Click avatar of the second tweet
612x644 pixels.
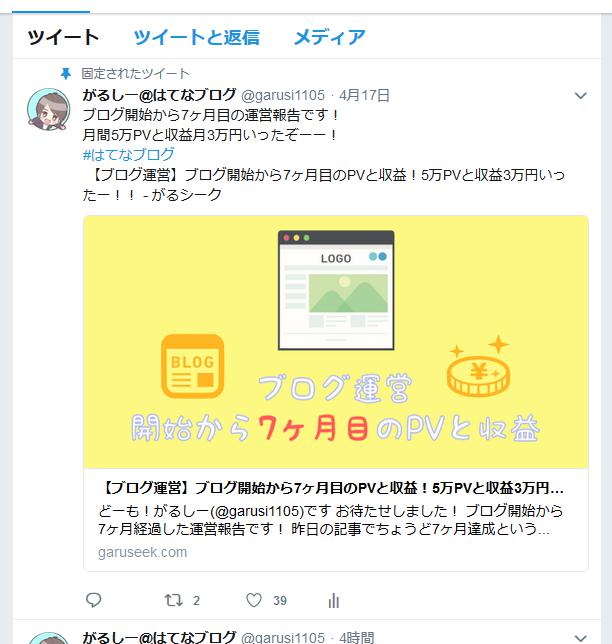[x=48, y=639]
